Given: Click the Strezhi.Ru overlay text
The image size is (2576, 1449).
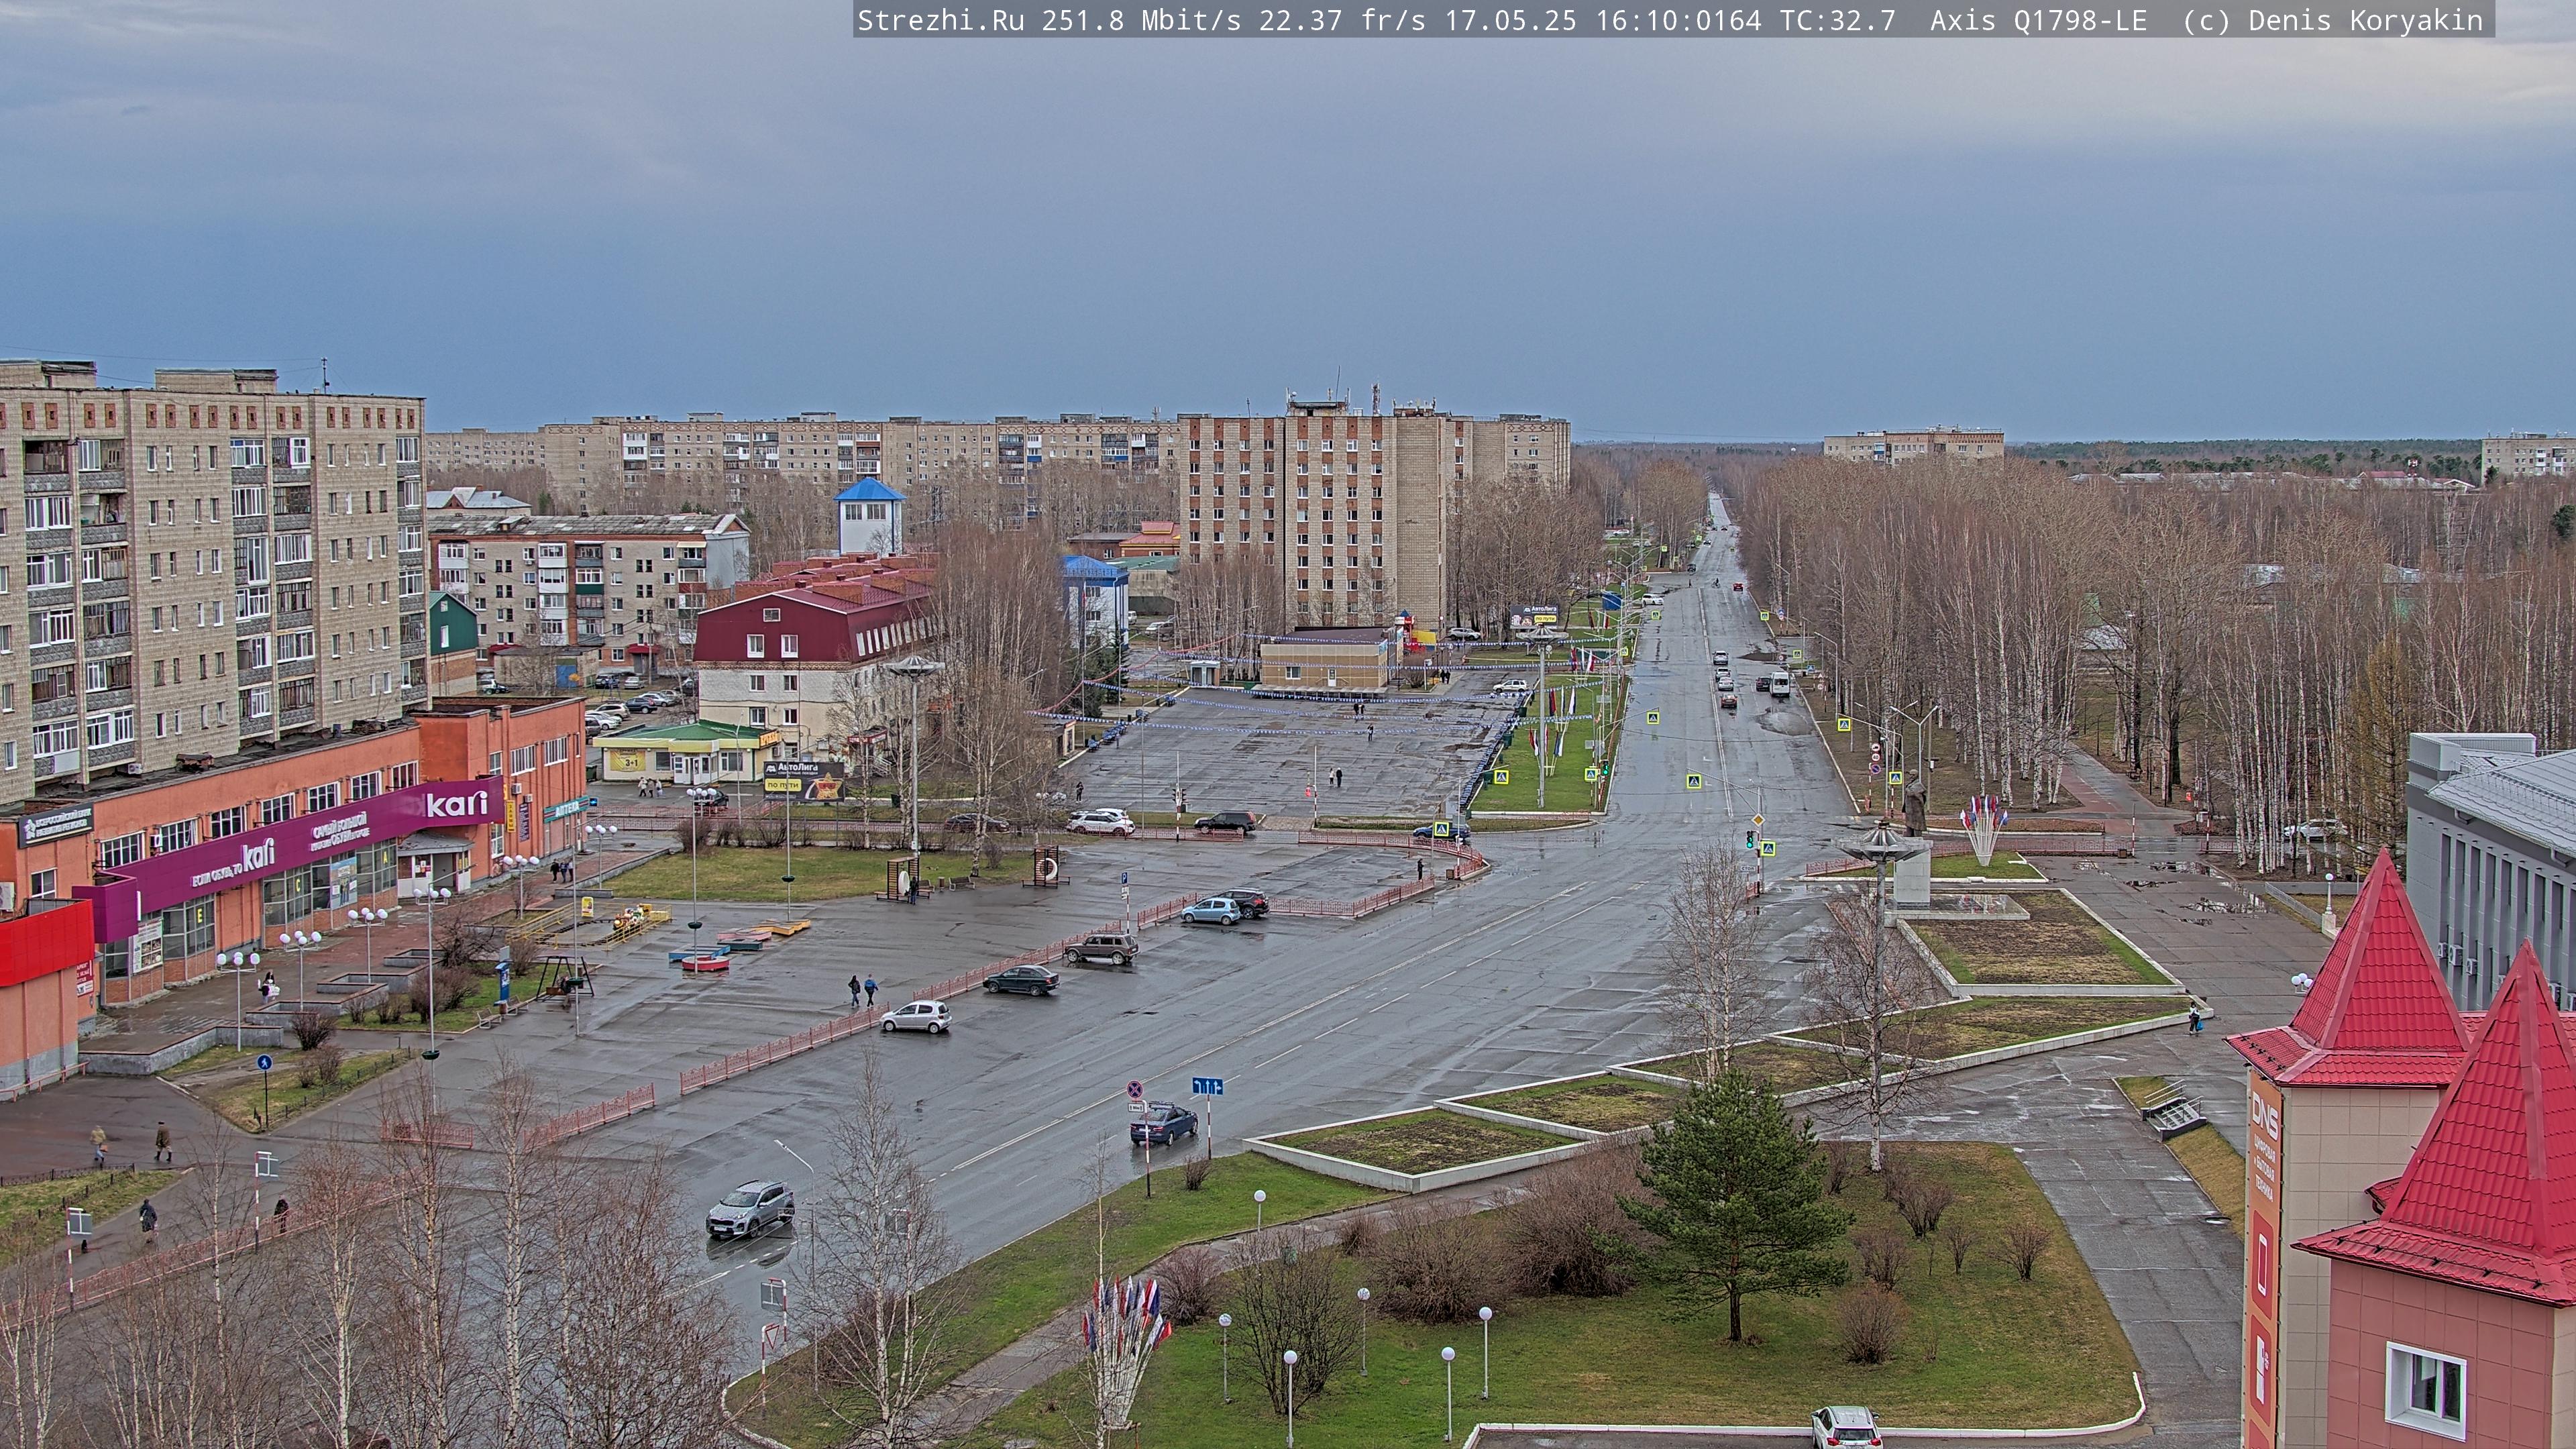Looking at the screenshot, I should (941, 21).
